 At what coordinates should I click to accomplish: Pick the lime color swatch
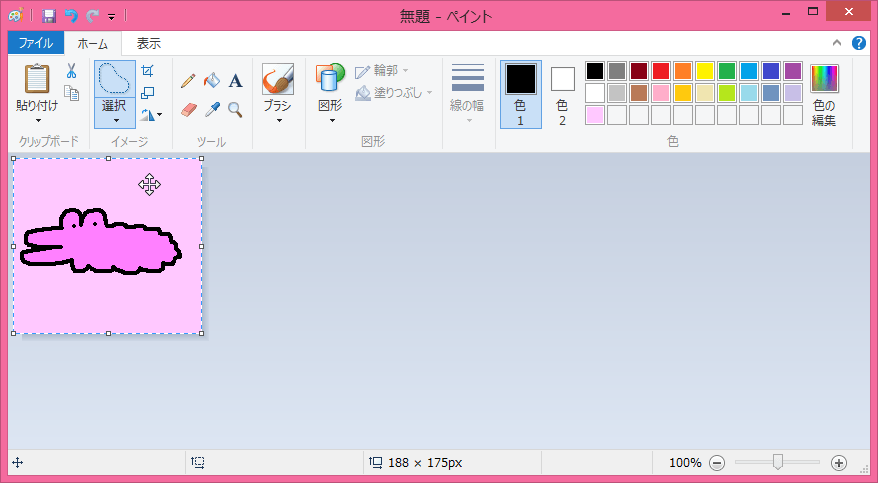tap(727, 93)
